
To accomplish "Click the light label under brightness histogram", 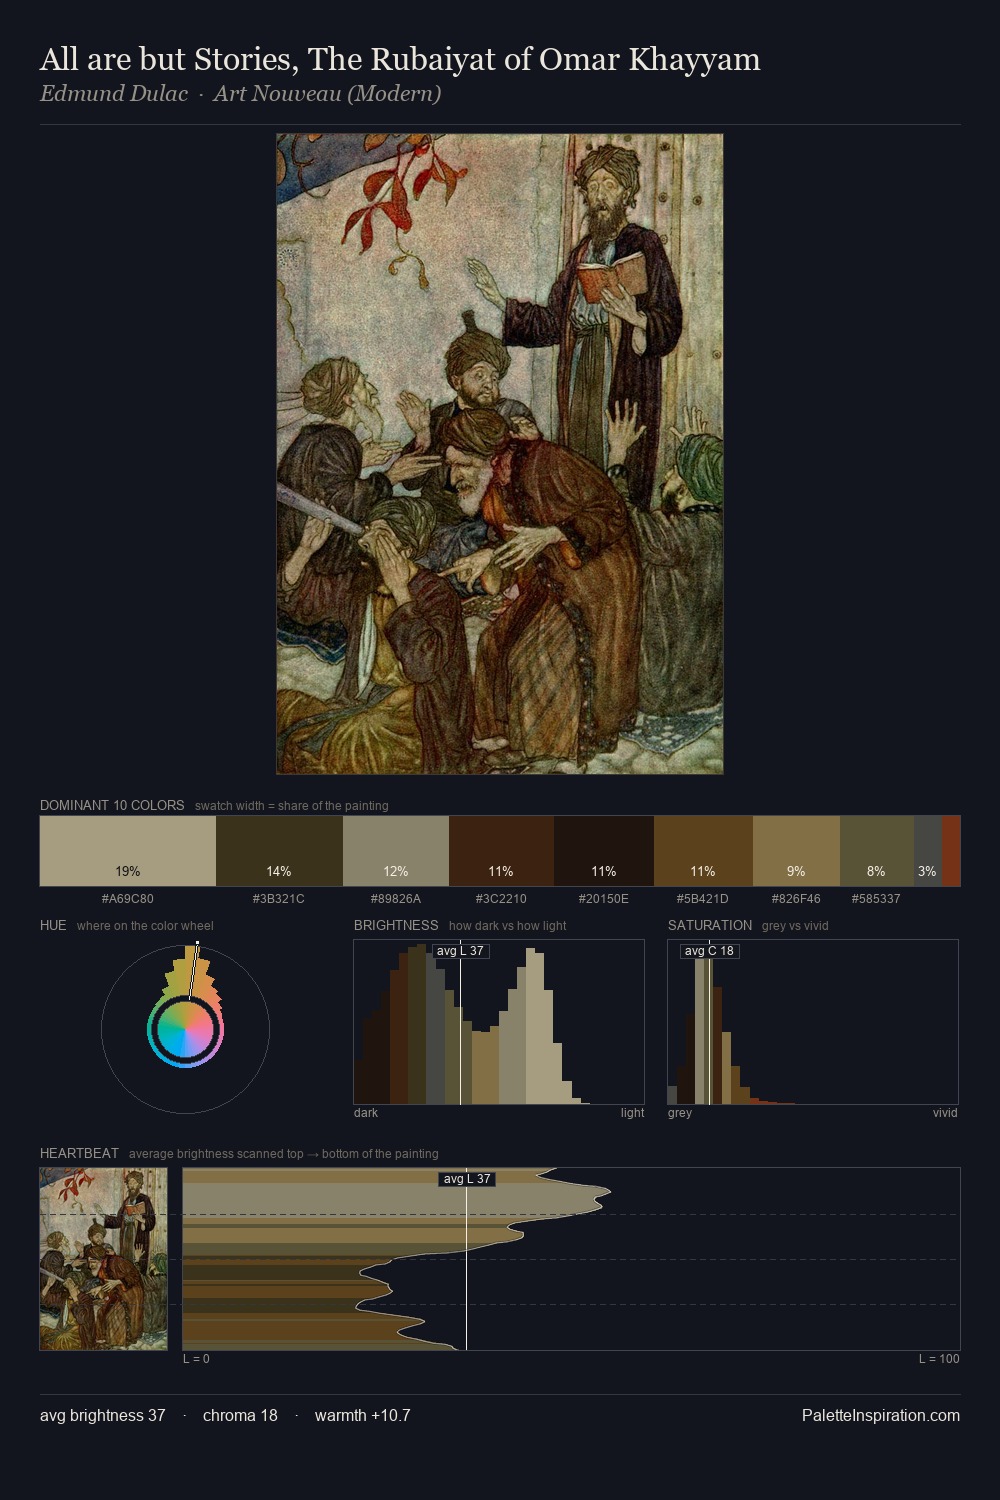I will (633, 1113).
